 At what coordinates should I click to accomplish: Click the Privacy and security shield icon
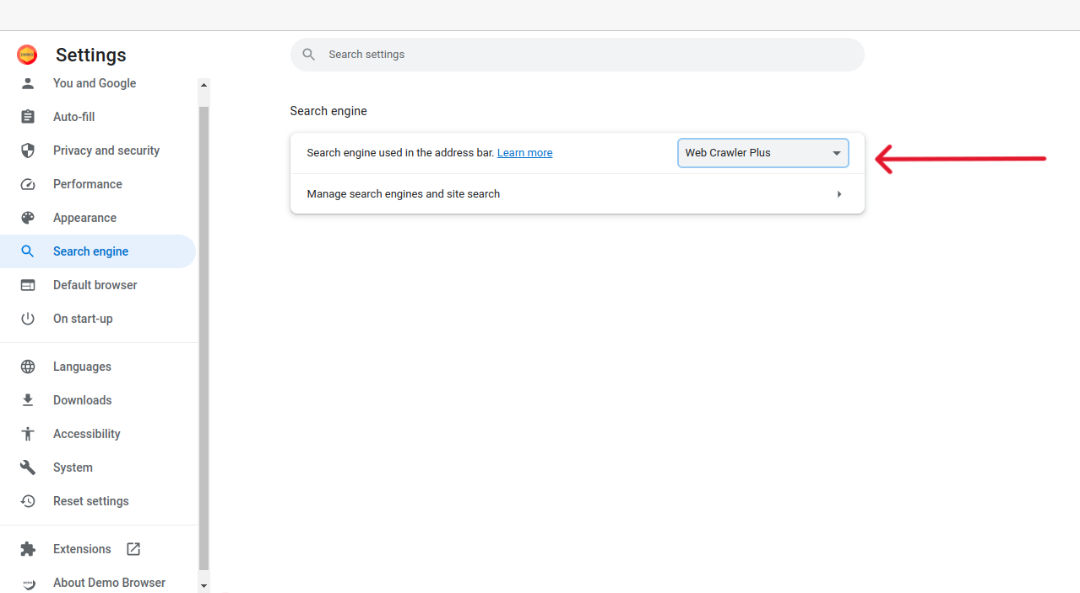coord(28,150)
